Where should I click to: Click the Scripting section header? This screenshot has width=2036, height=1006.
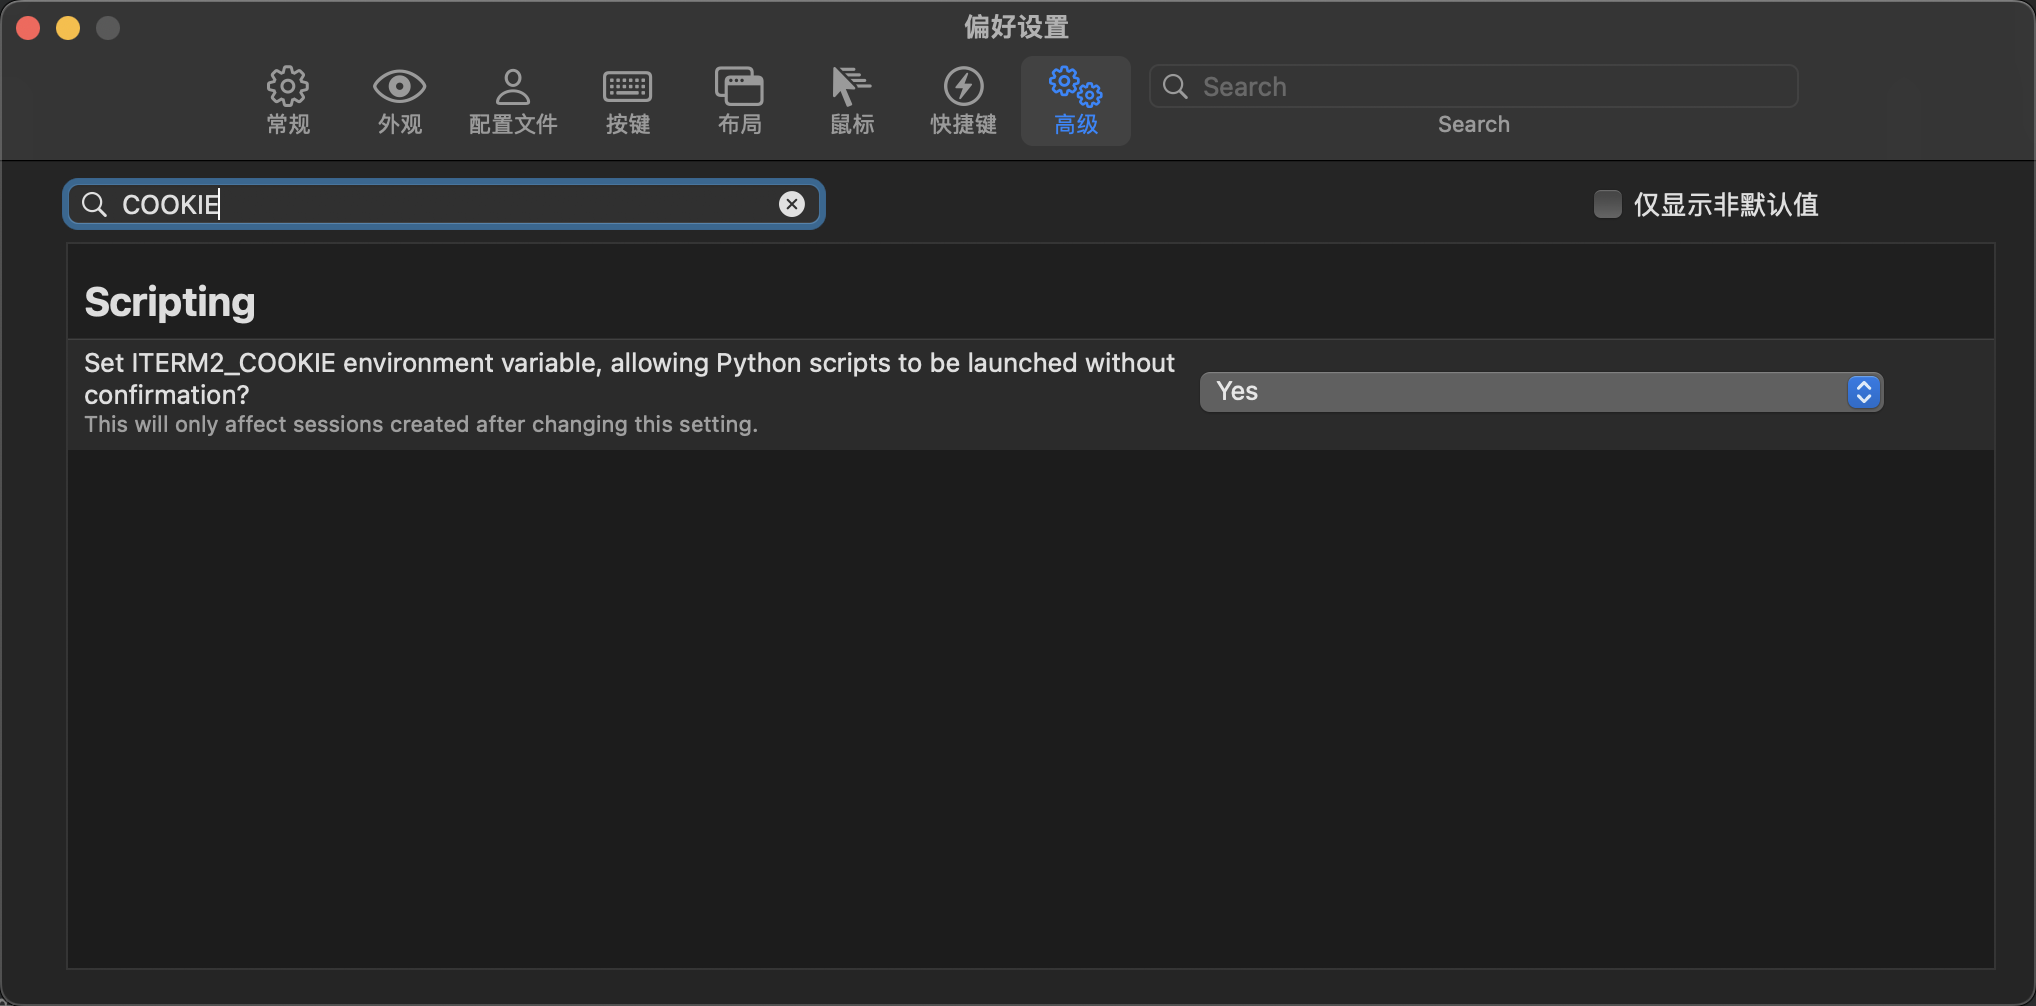[170, 302]
